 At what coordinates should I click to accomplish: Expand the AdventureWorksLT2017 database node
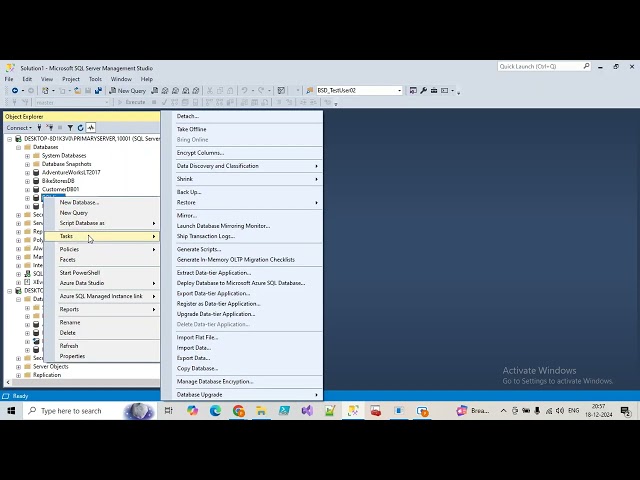coord(27,173)
